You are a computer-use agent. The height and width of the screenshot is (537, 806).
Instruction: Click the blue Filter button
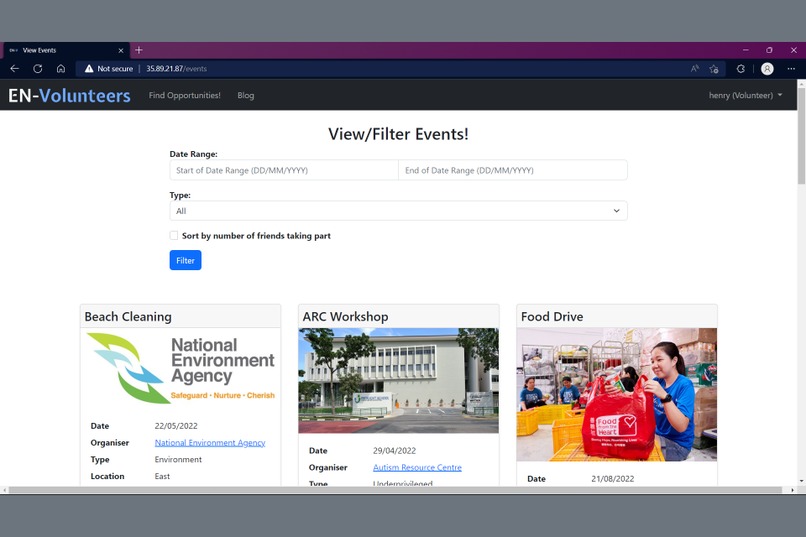(186, 260)
